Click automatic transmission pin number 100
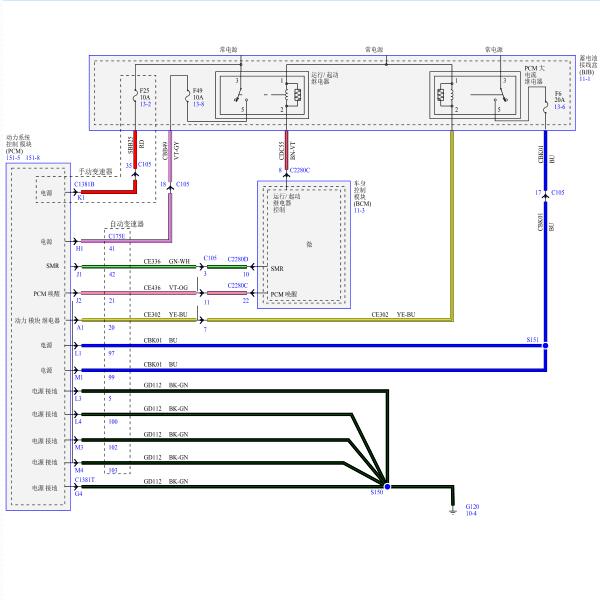This screenshot has height=600, width=600. coord(113,421)
